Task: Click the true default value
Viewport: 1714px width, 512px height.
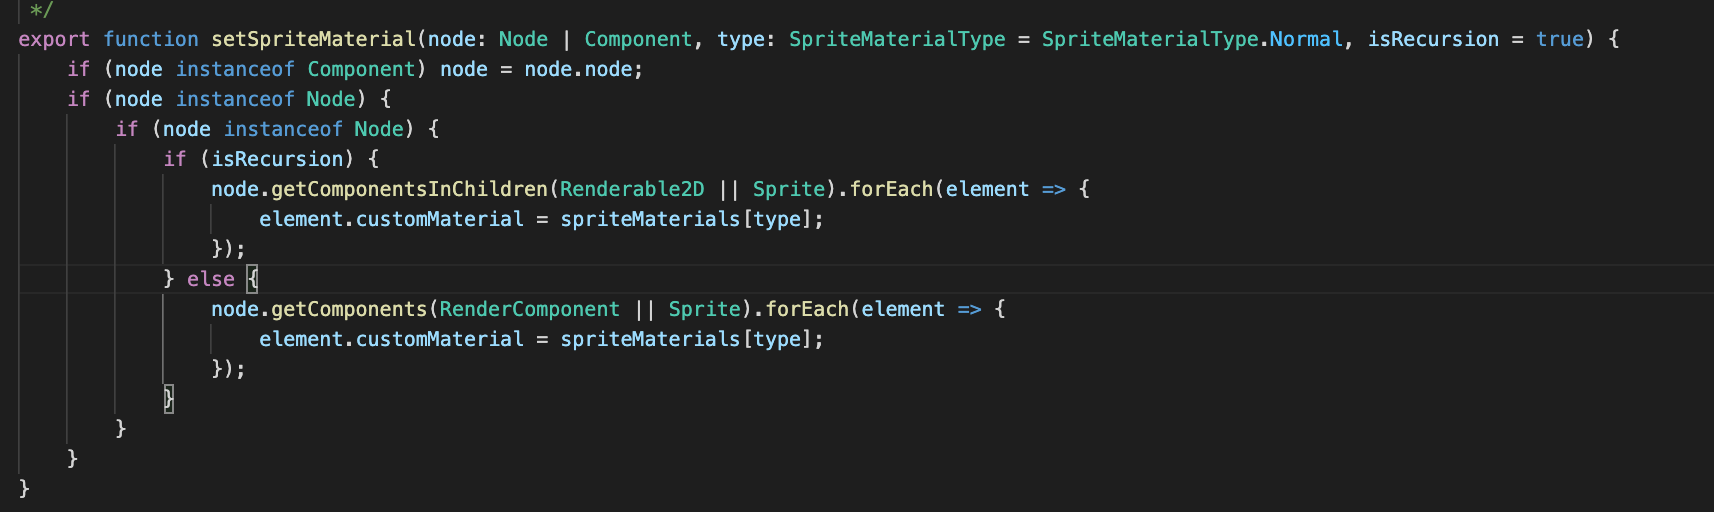Action: click(1560, 39)
